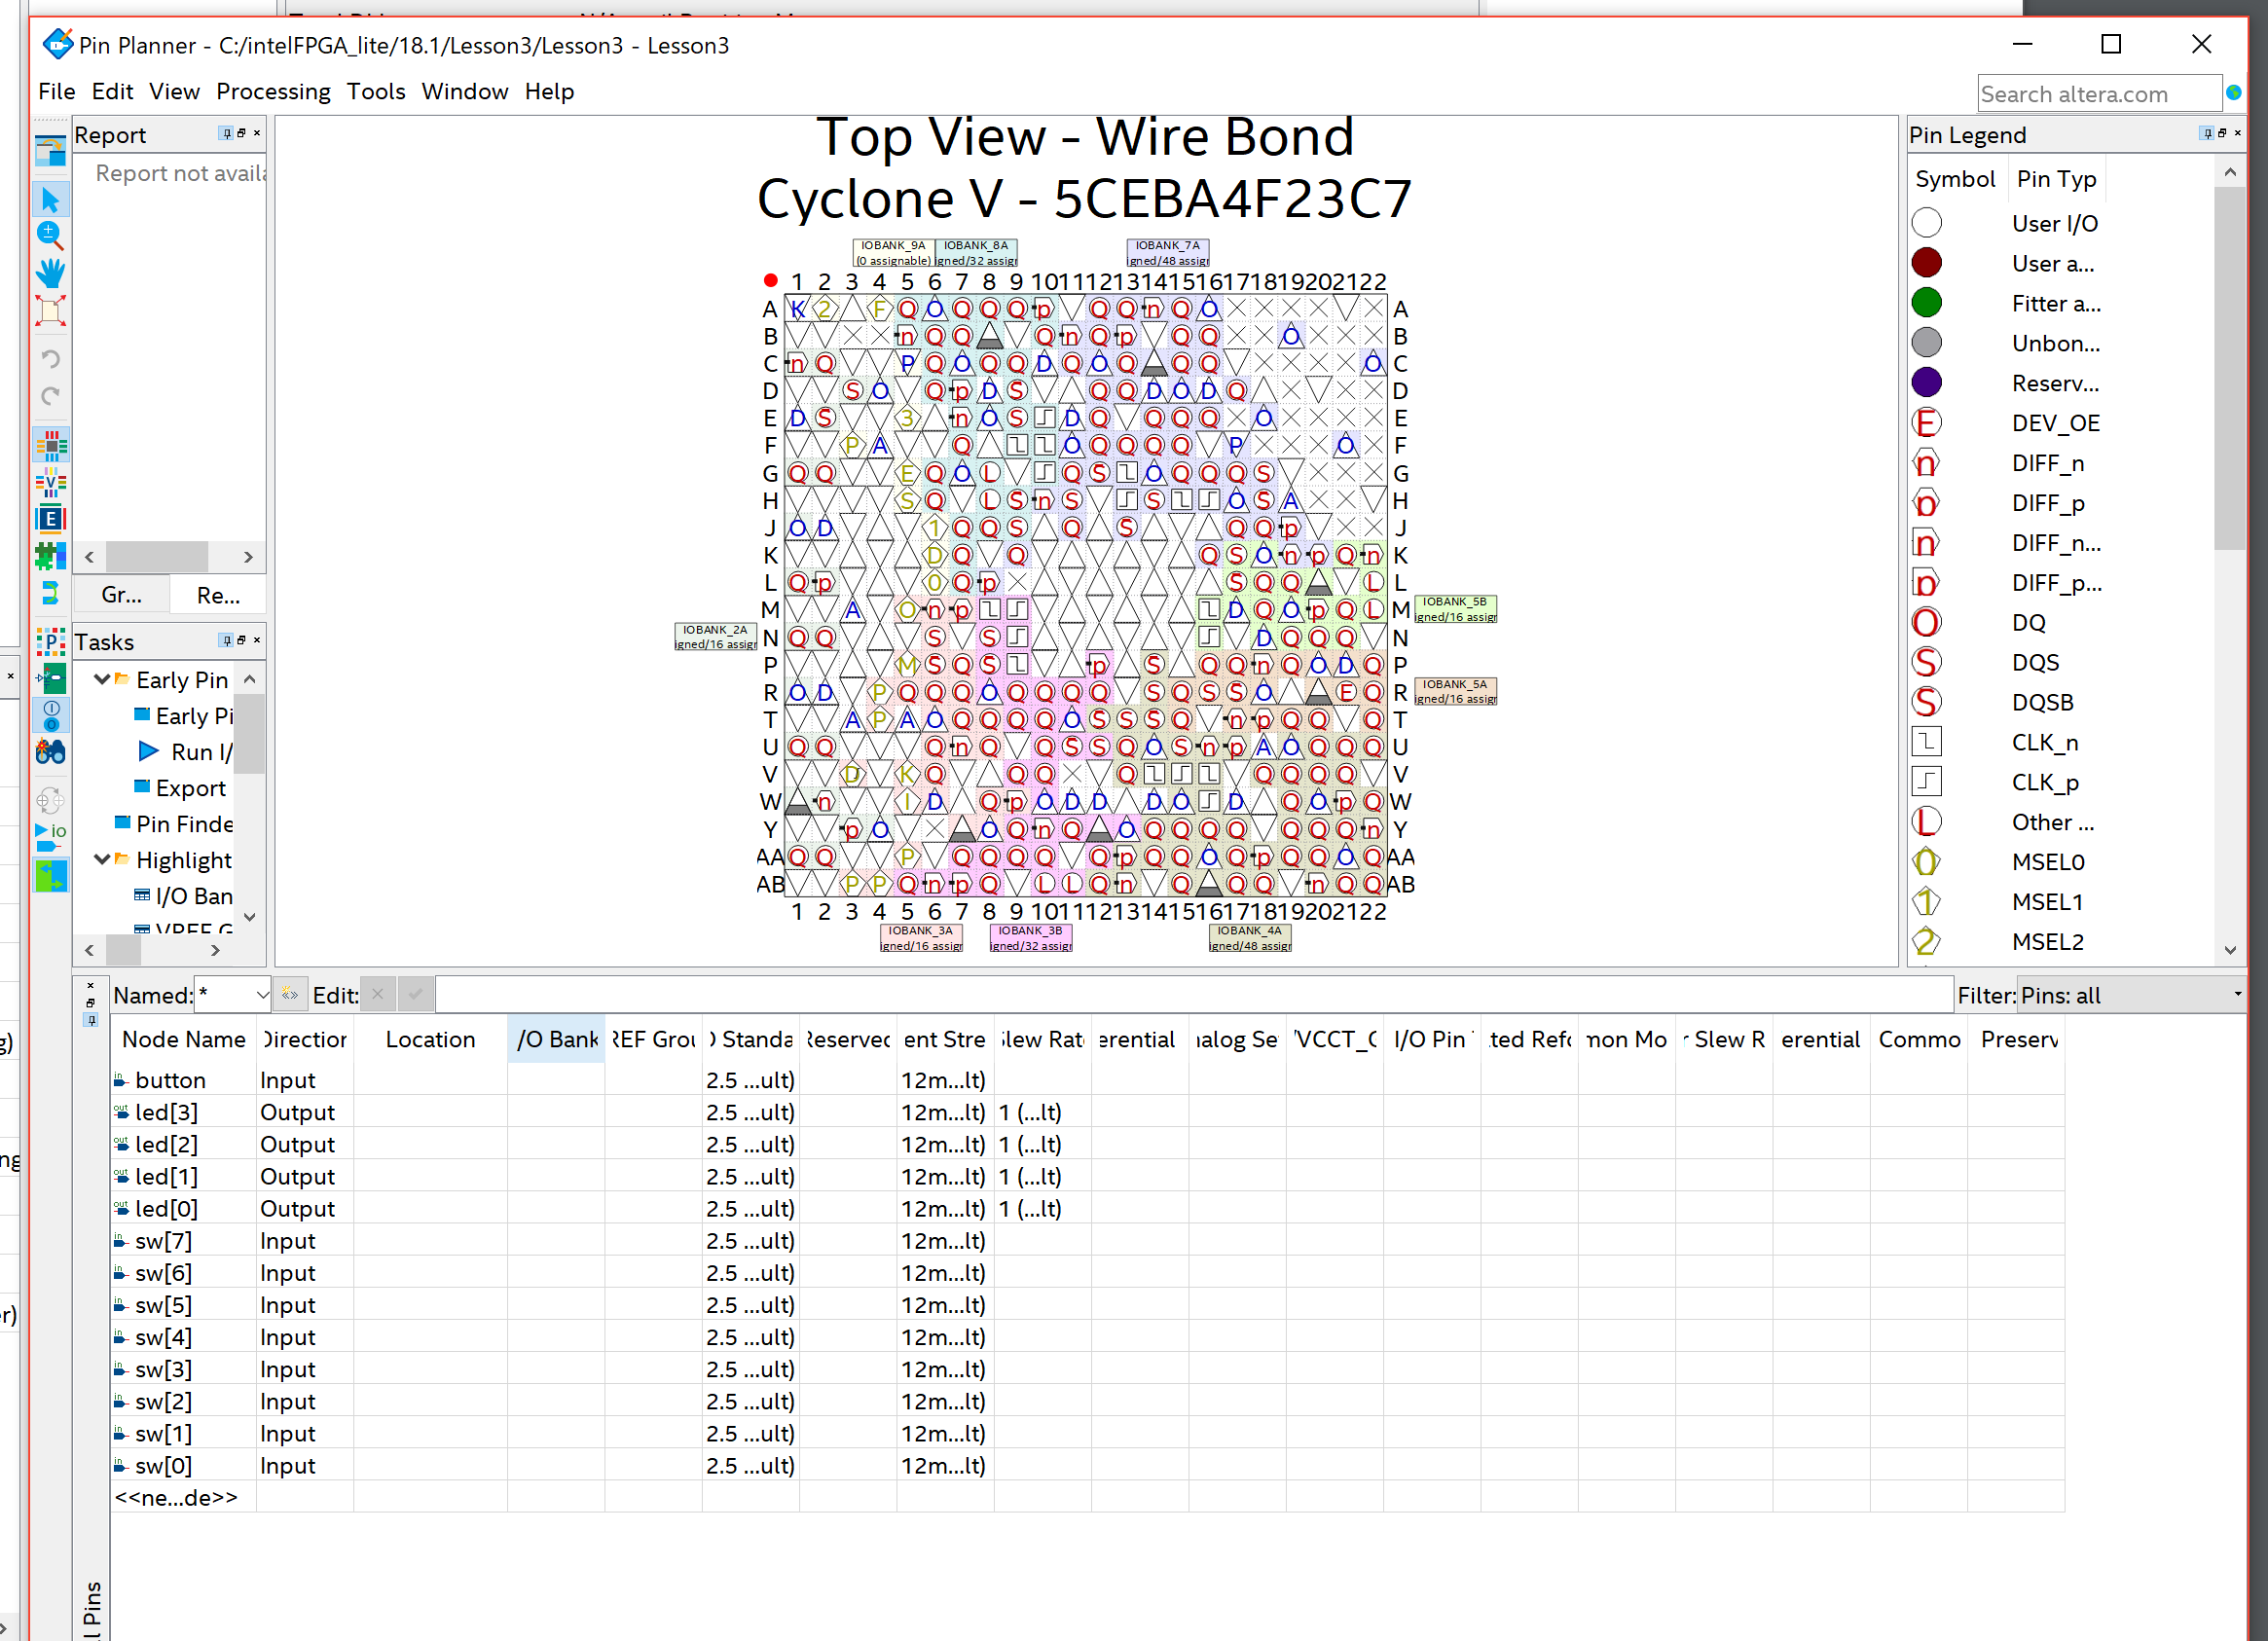Image resolution: width=2268 pixels, height=1641 pixels.
Task: Click the fit-to-window icon
Action: click(x=50, y=311)
